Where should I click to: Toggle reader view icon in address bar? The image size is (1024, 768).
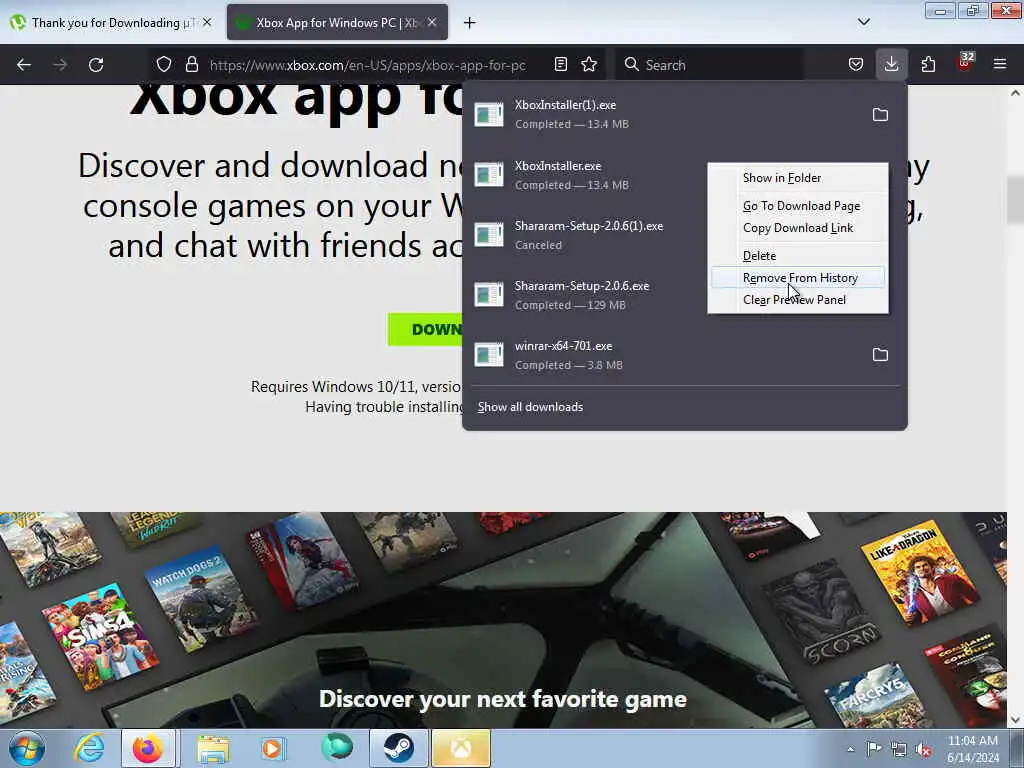click(560, 65)
